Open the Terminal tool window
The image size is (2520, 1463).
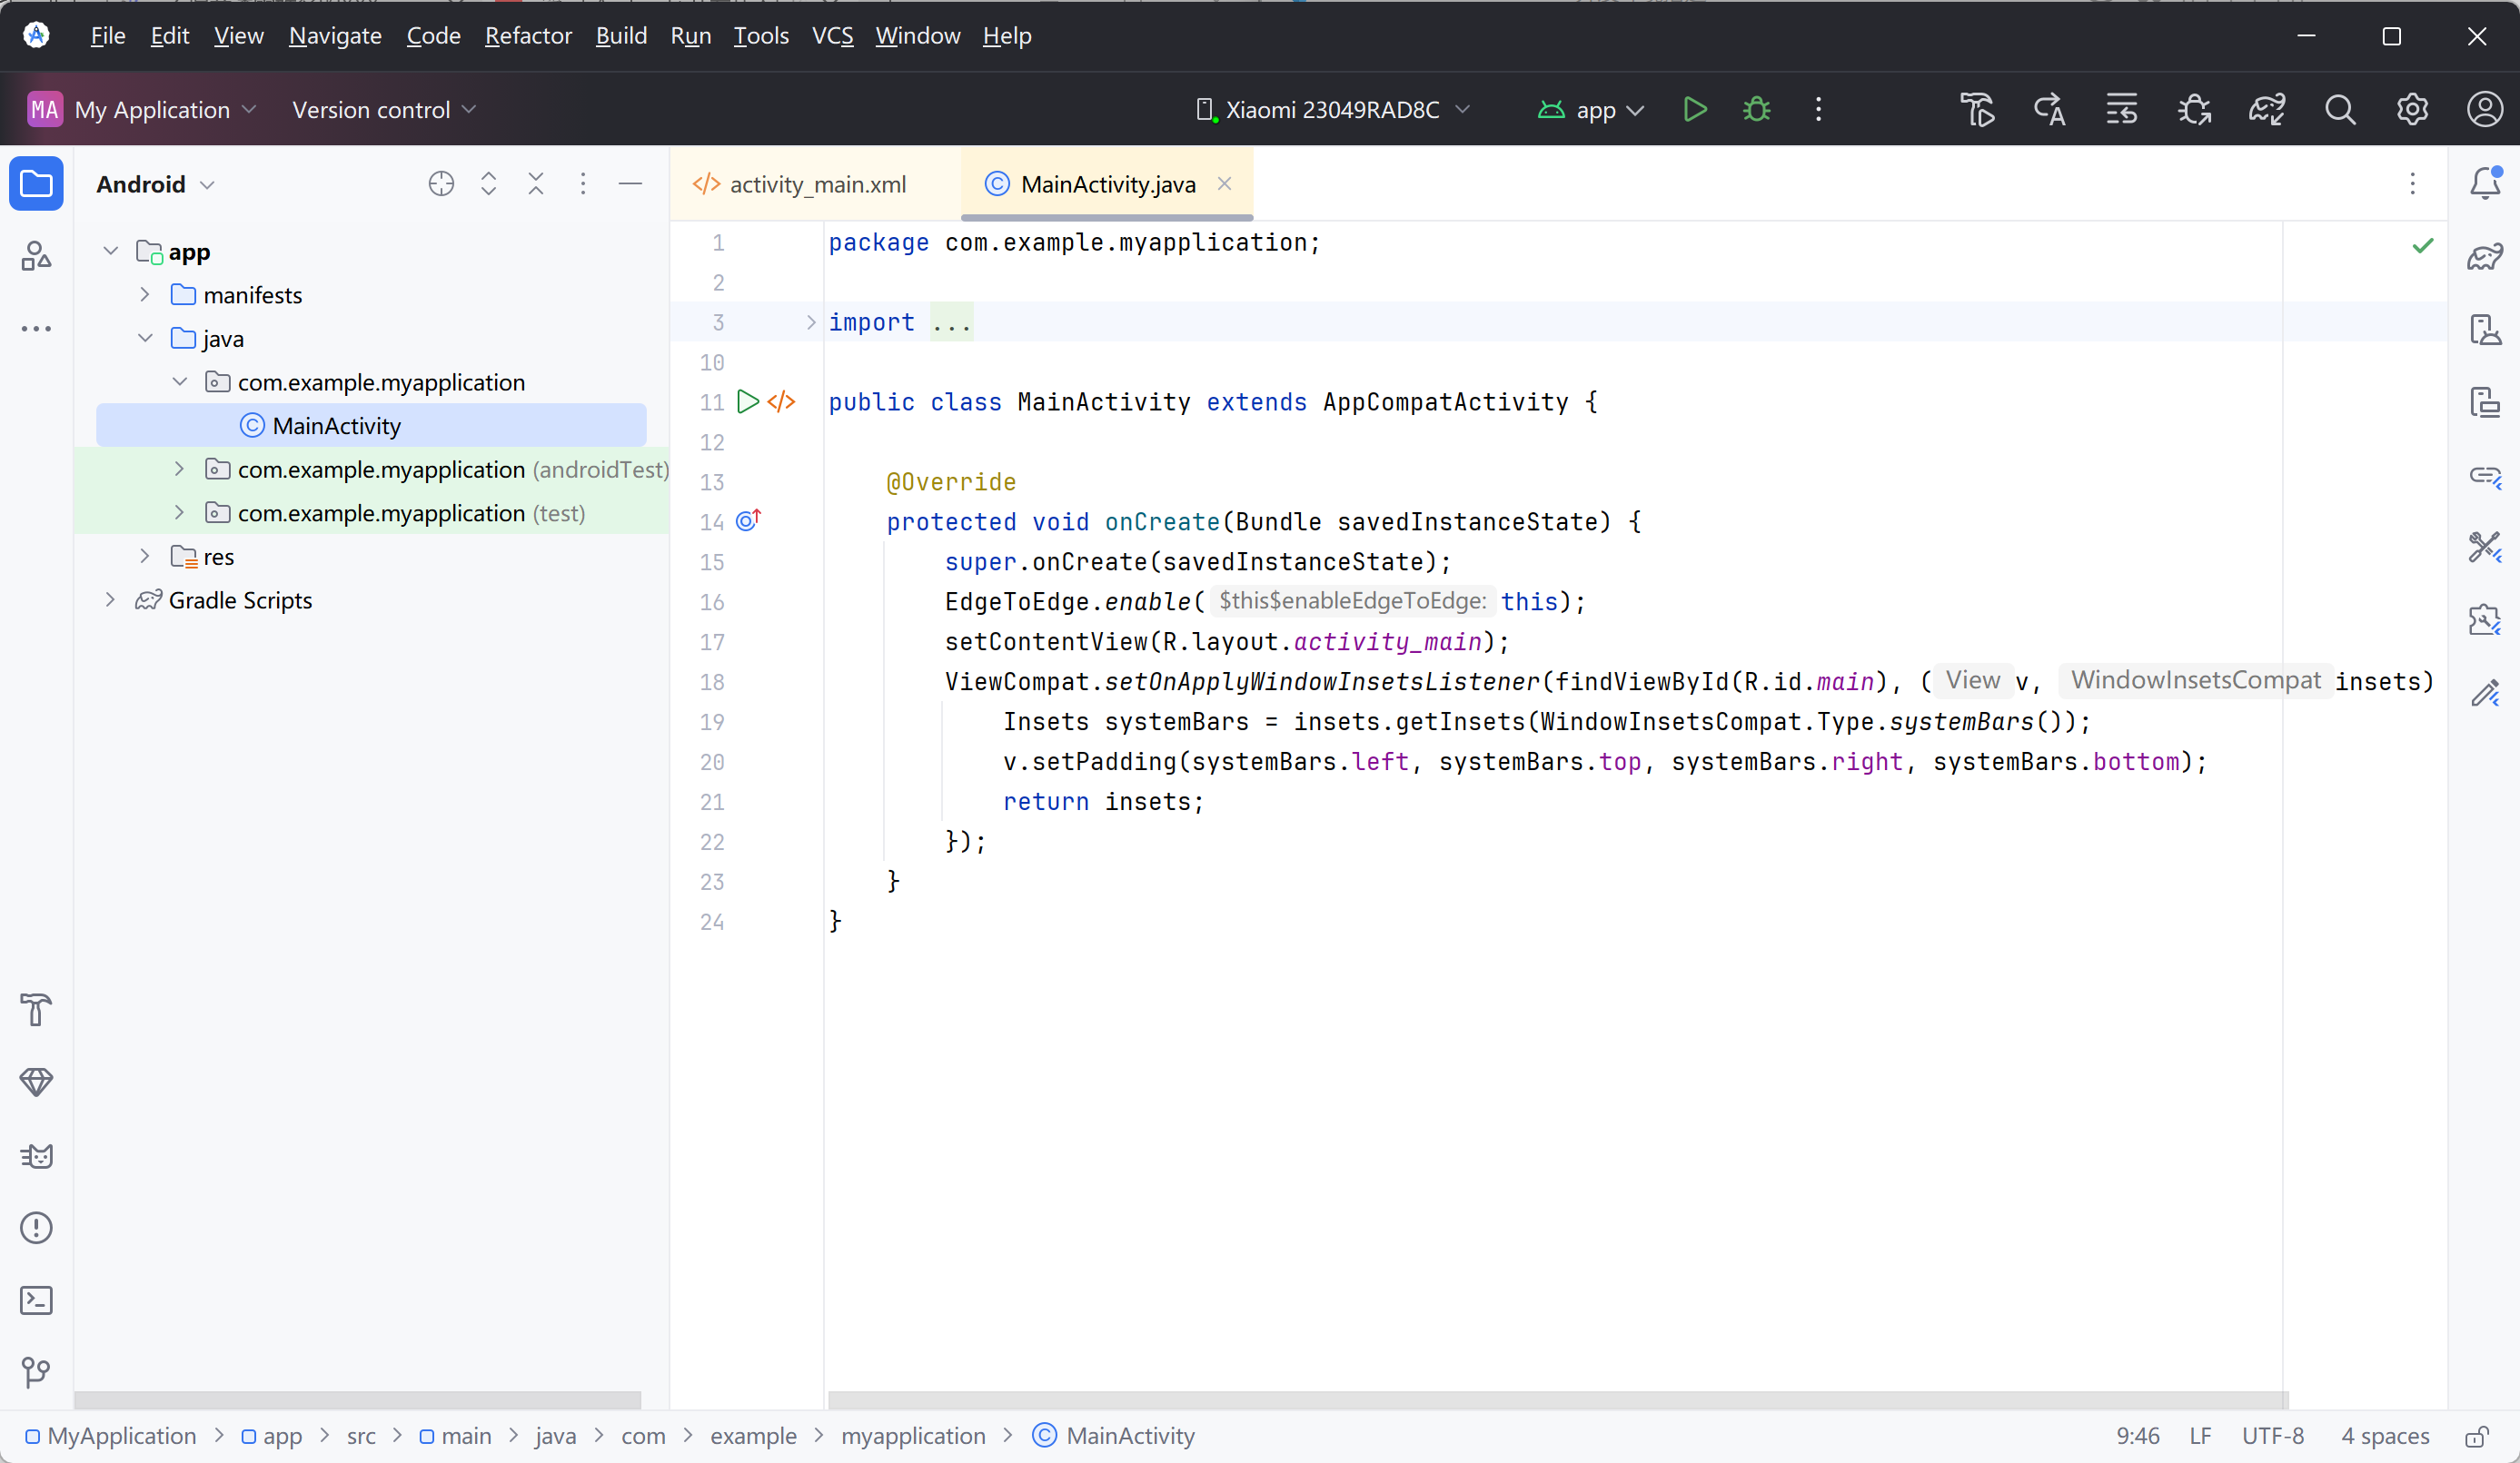[36, 1300]
